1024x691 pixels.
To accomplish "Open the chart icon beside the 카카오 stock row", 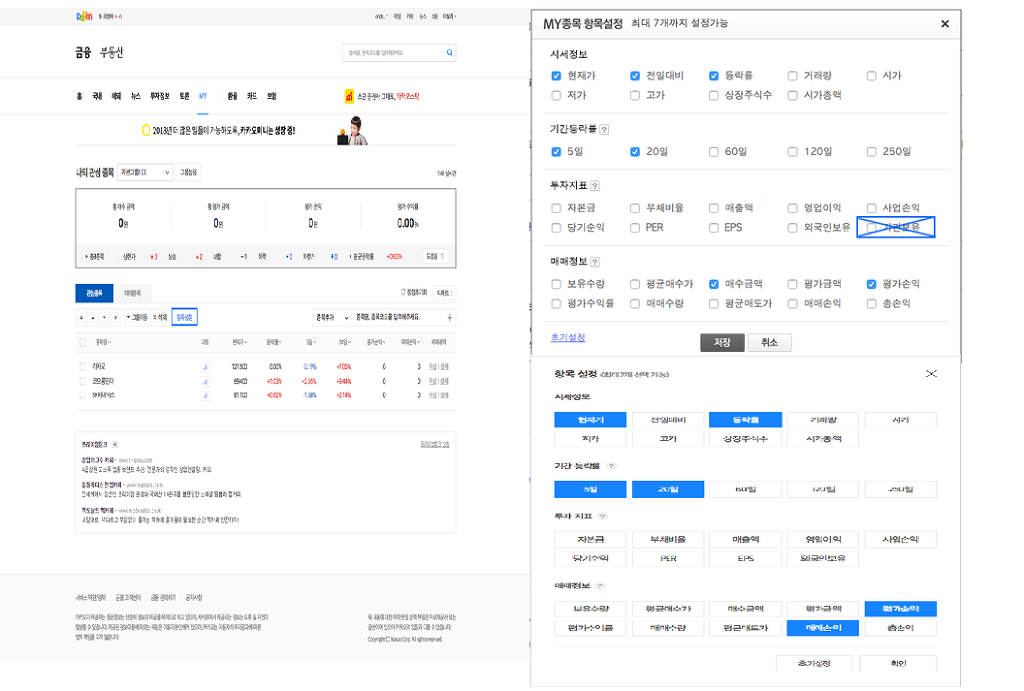I will point(204,366).
